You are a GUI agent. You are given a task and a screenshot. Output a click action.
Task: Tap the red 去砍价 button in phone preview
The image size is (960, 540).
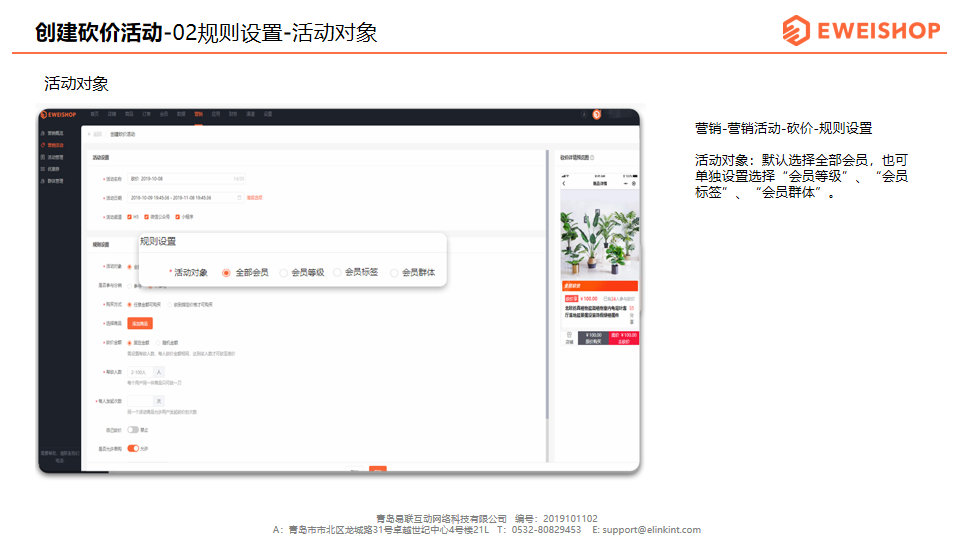624,338
